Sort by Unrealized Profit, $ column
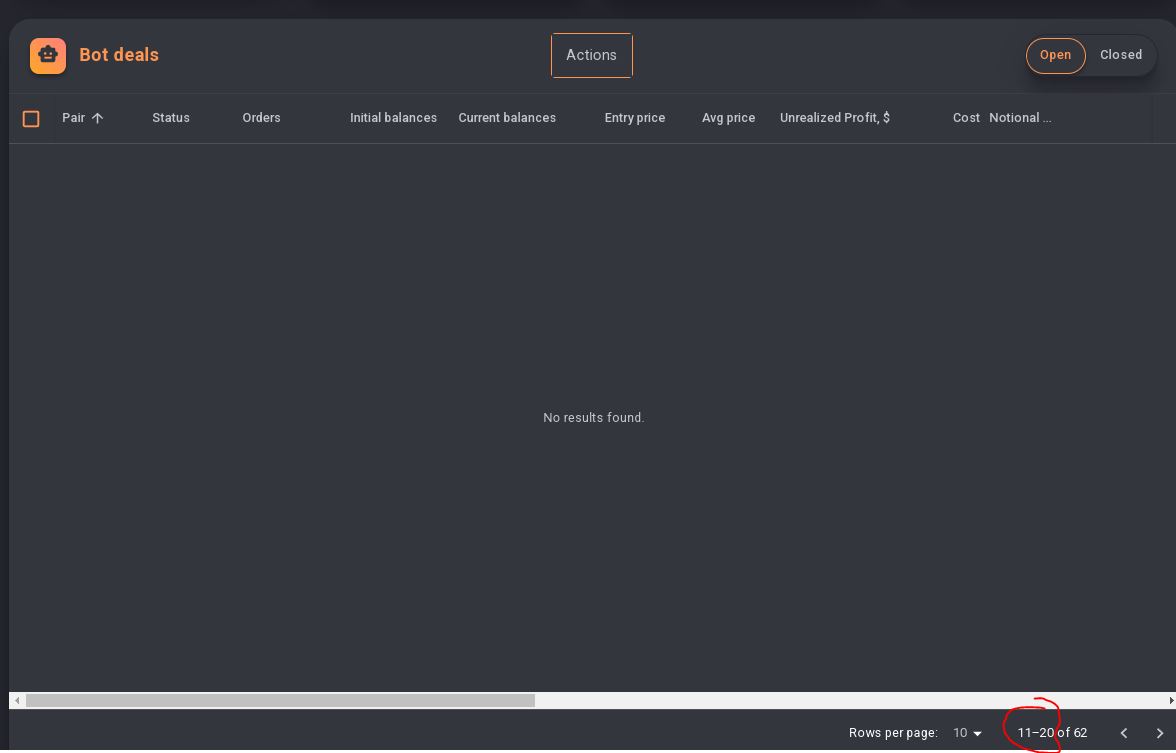1176x753 pixels. click(835, 118)
